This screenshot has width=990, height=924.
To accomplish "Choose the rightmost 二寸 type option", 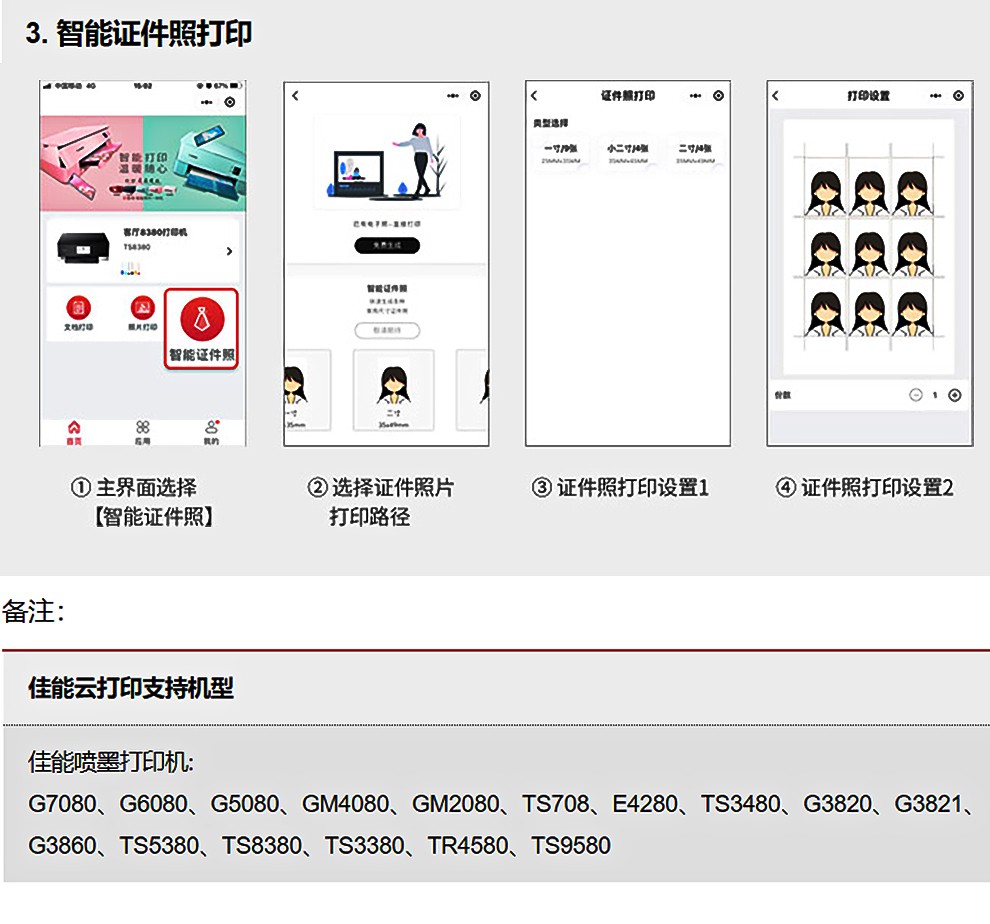I will (x=693, y=153).
